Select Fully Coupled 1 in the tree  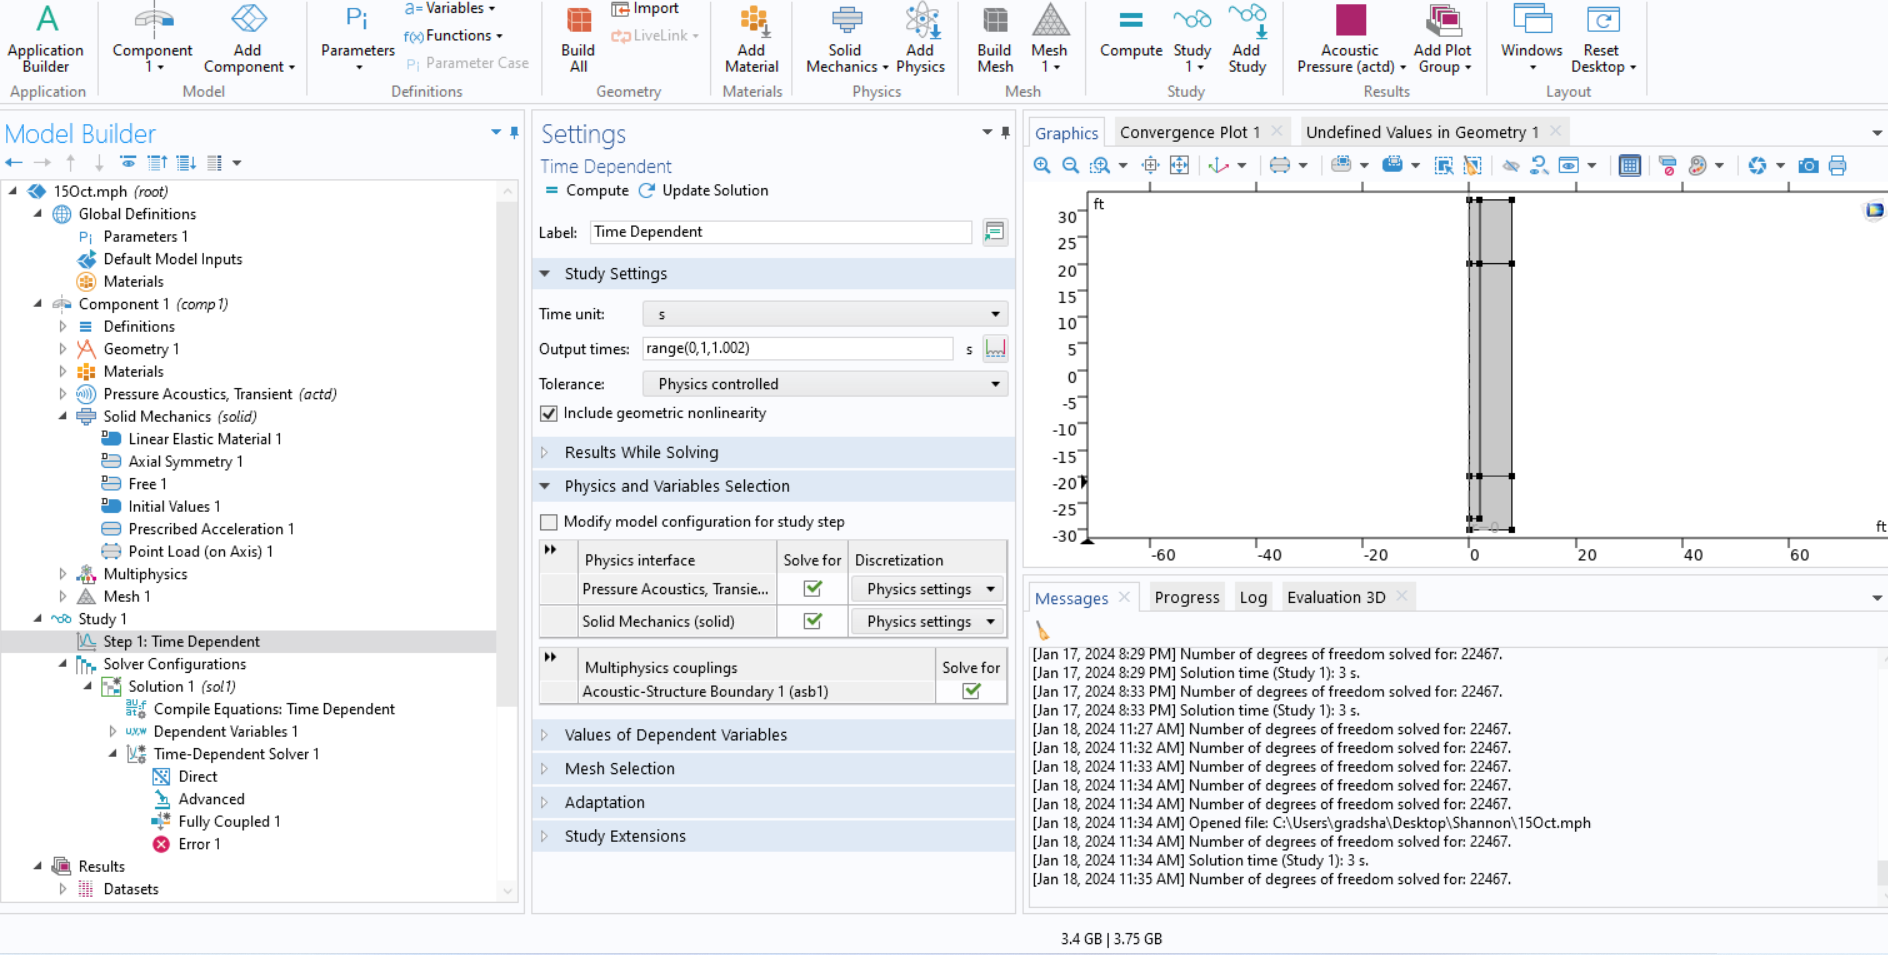tap(229, 822)
